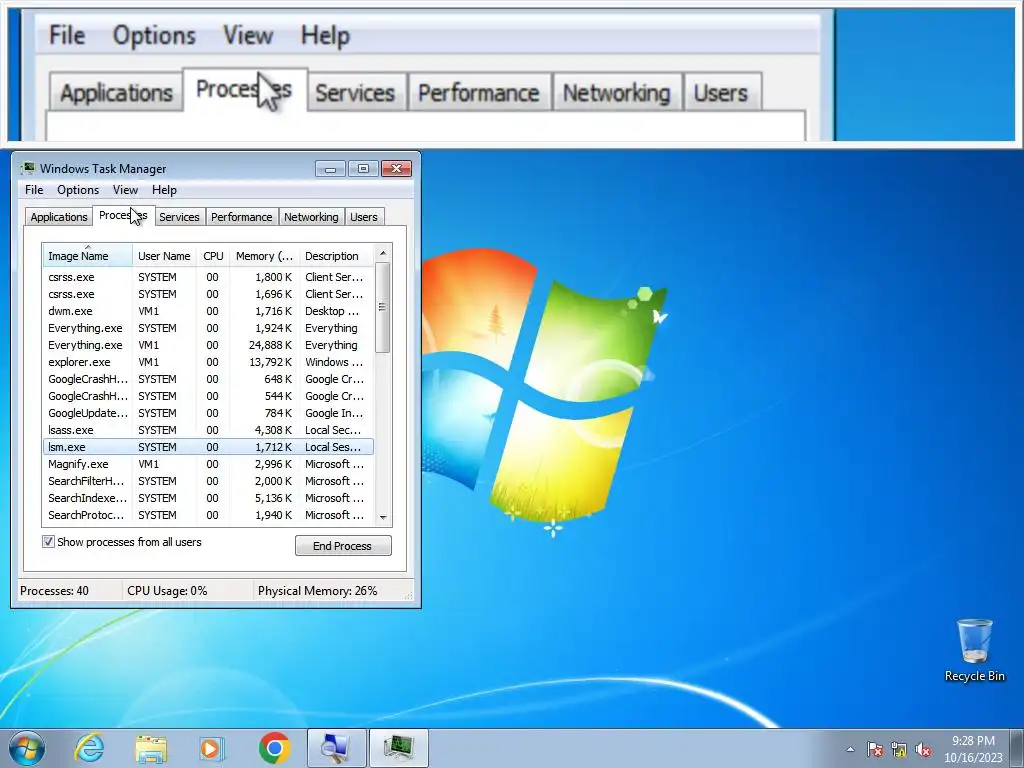
Task: Open the Help menu in Task Manager
Action: point(164,190)
